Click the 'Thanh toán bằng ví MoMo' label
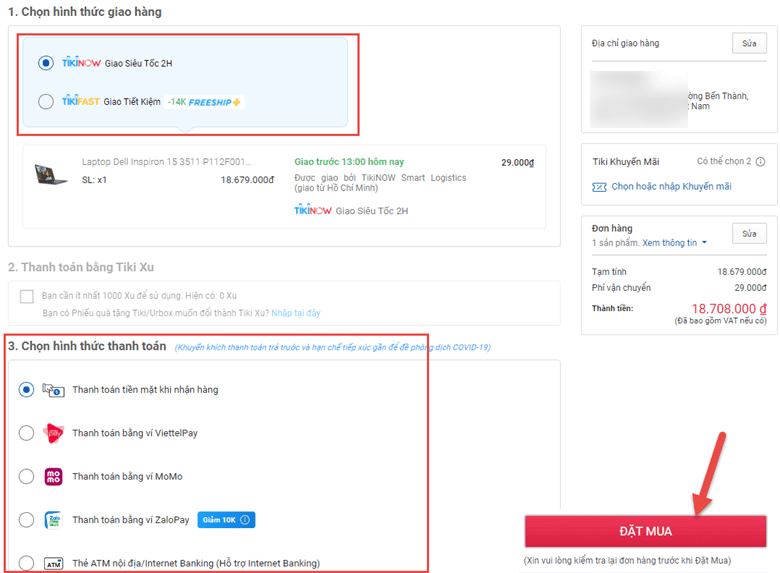The height and width of the screenshot is (573, 780). [x=127, y=477]
